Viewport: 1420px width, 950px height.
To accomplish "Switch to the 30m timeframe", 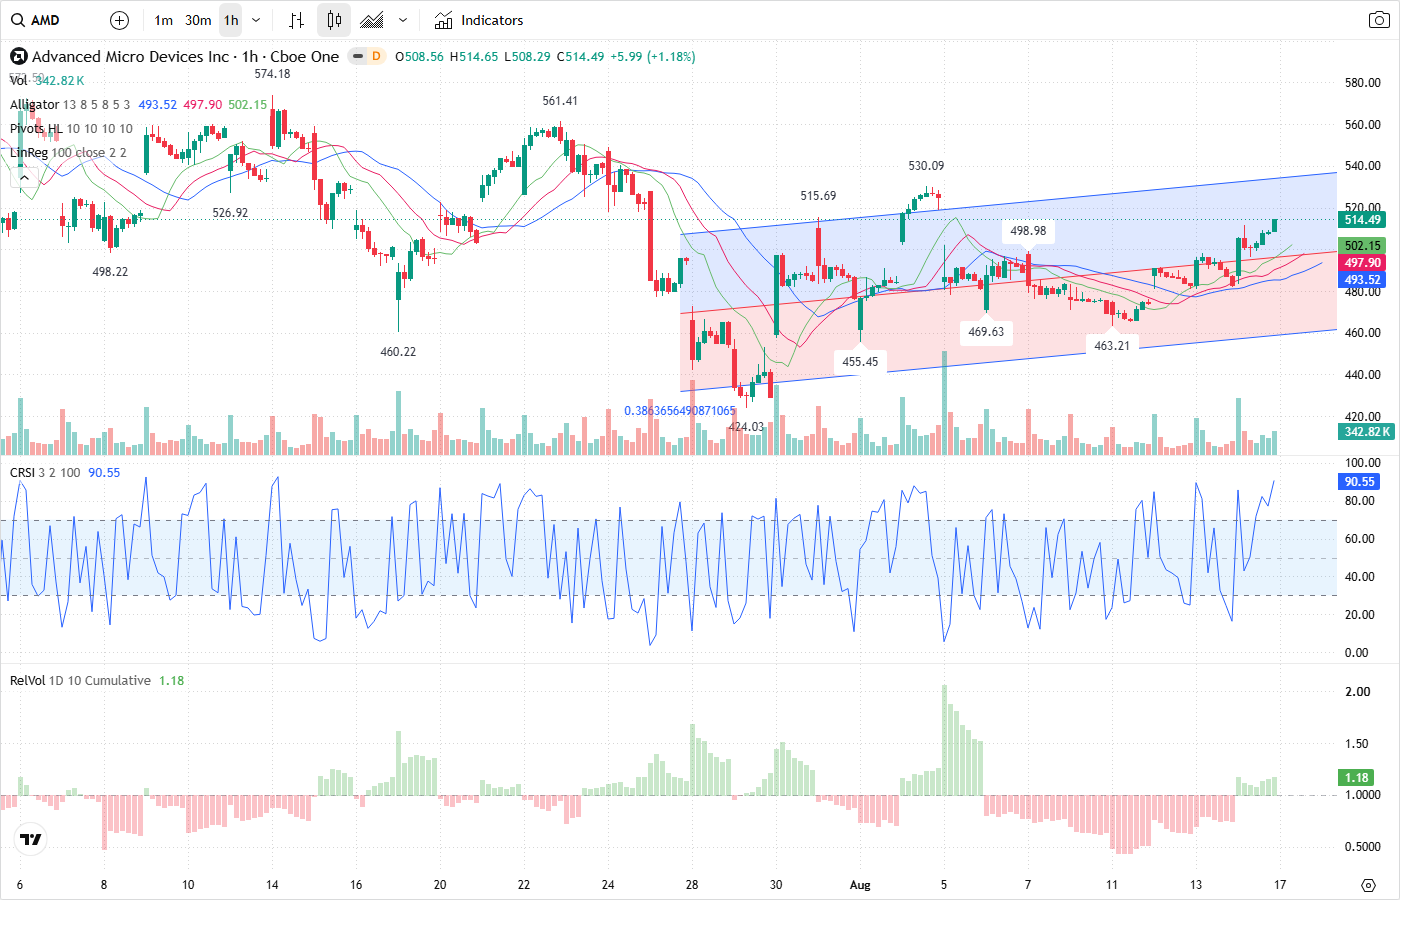I will [198, 20].
